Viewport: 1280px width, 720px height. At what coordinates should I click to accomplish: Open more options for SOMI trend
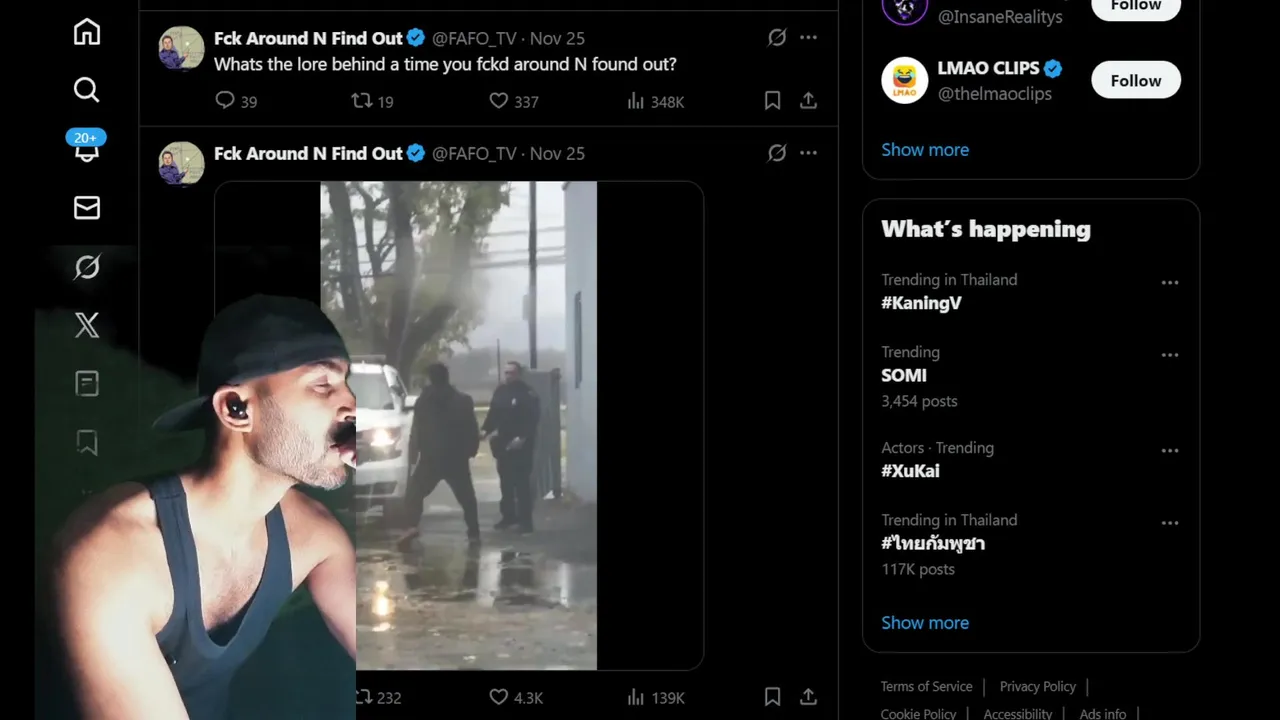[x=1169, y=355]
